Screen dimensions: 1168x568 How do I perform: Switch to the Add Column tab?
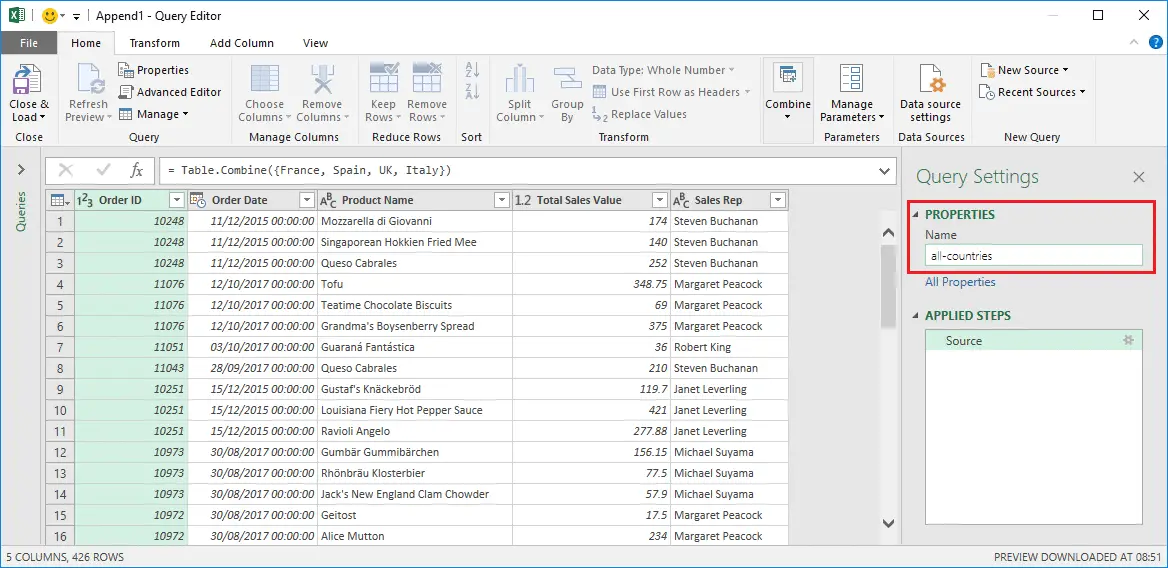[x=242, y=43]
